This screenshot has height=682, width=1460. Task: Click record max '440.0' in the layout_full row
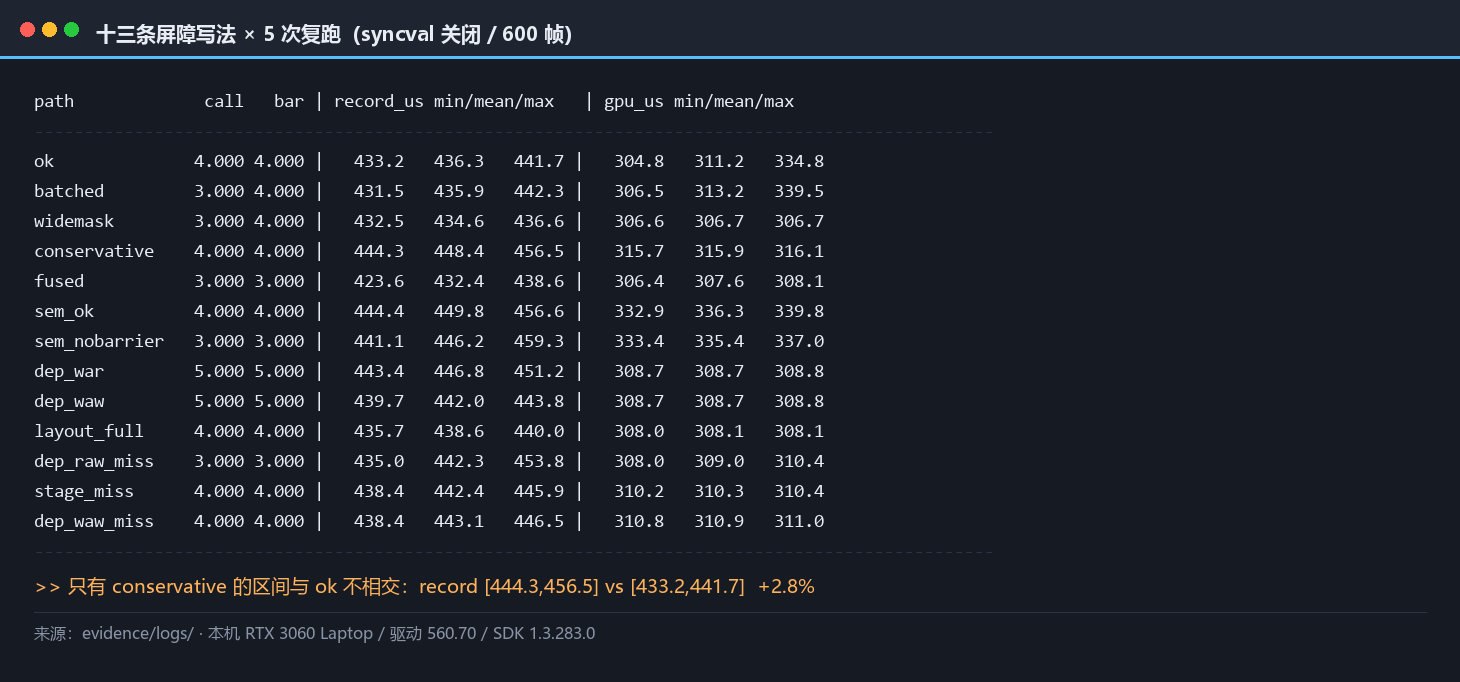(539, 431)
